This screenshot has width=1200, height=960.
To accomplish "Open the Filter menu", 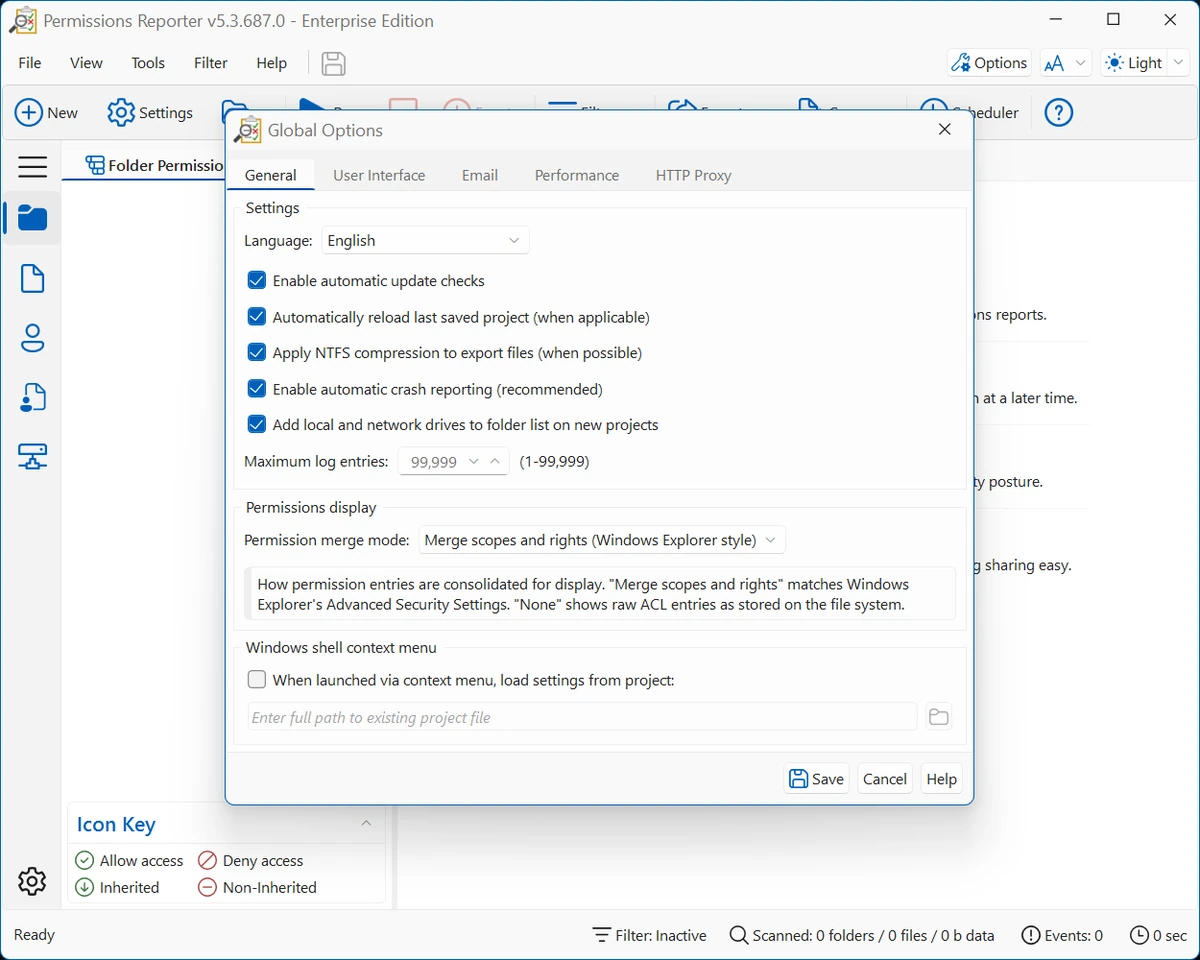I will click(211, 63).
